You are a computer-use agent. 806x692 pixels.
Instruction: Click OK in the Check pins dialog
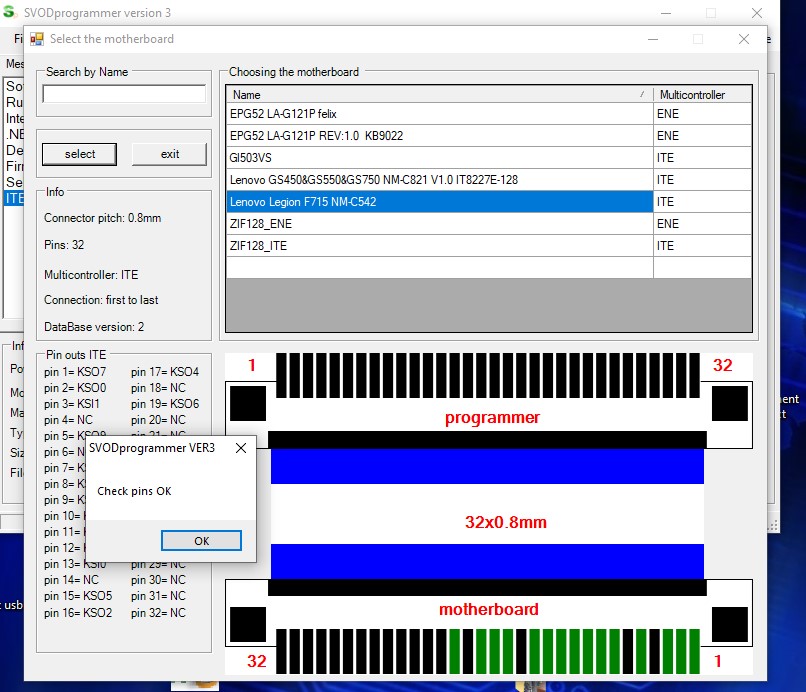pos(201,540)
